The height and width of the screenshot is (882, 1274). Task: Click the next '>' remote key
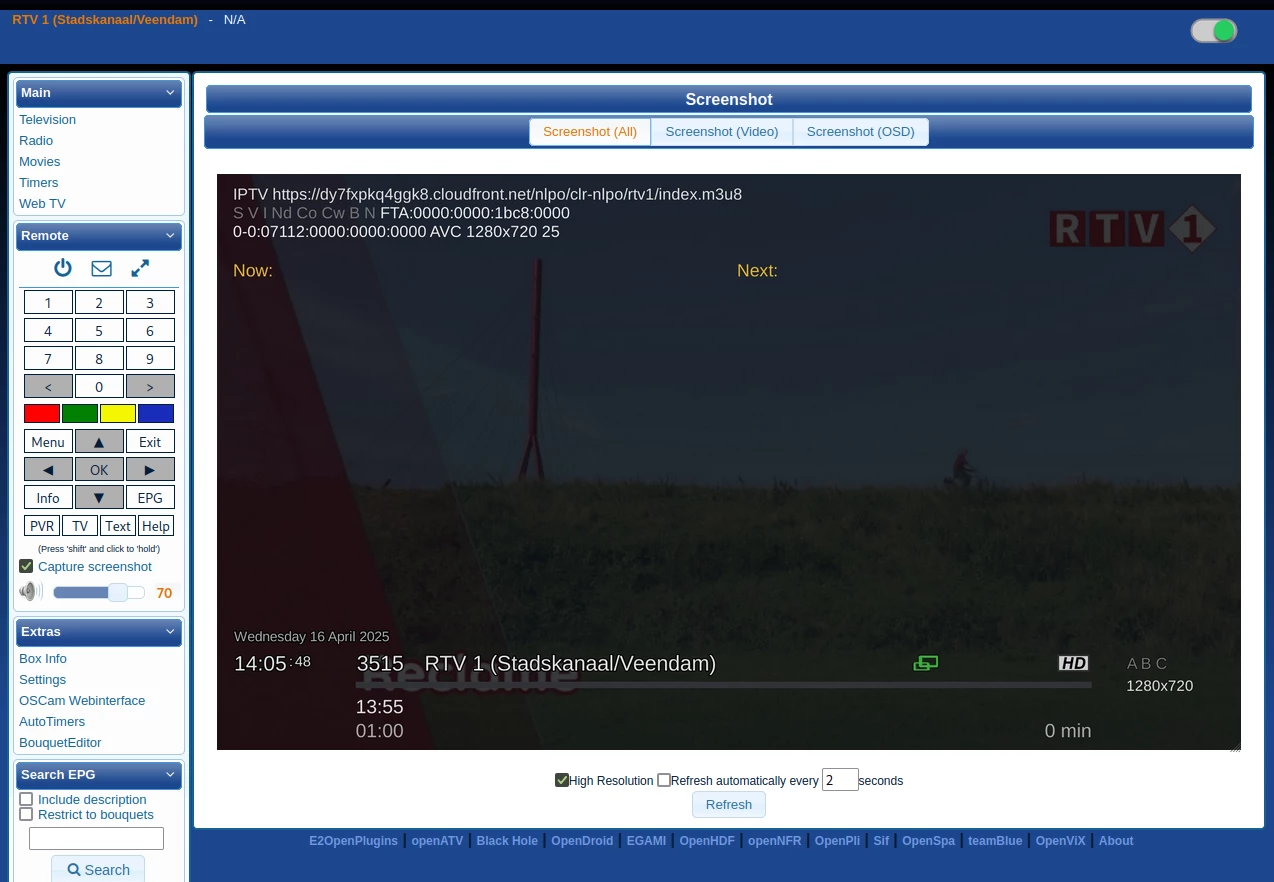[150, 386]
